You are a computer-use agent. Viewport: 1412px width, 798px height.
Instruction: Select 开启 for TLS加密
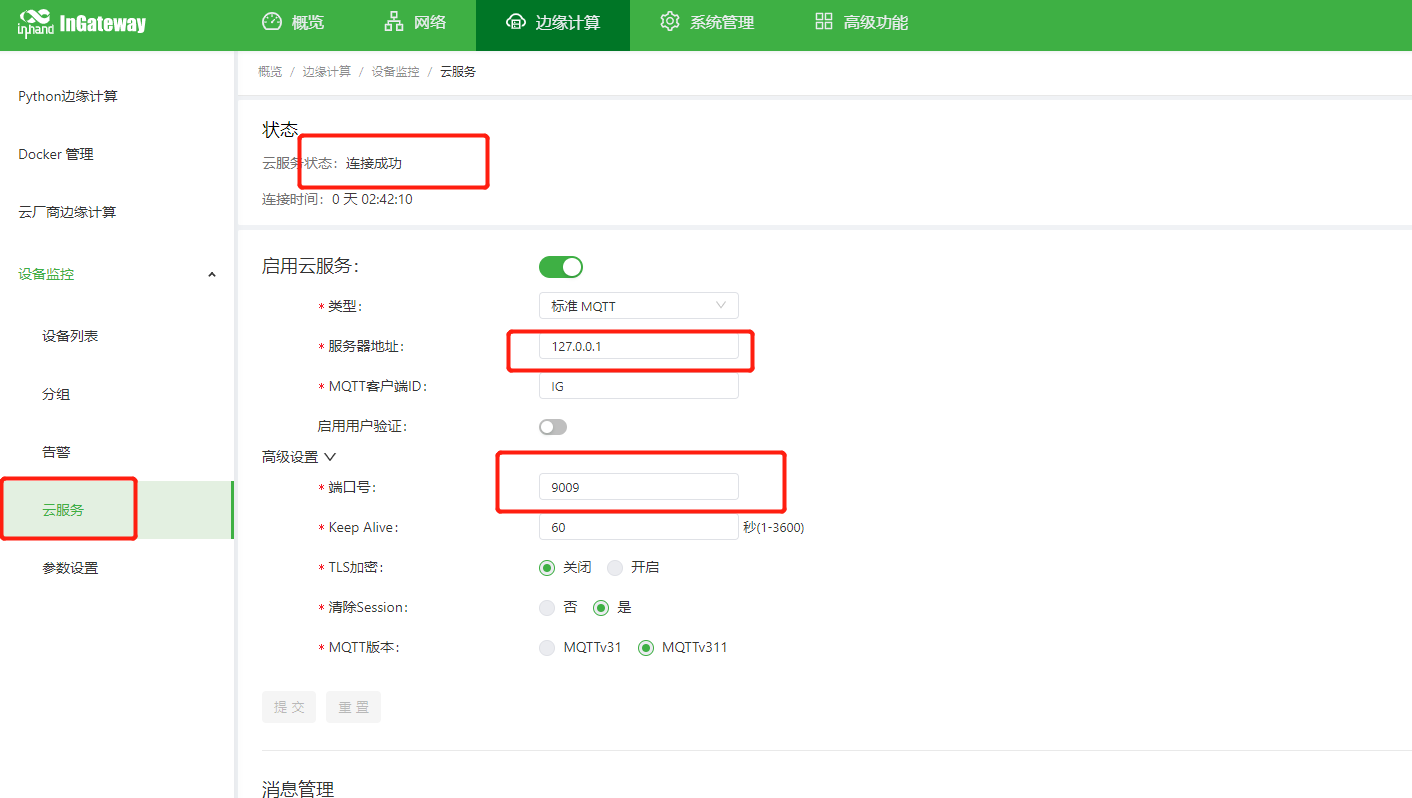(x=615, y=567)
